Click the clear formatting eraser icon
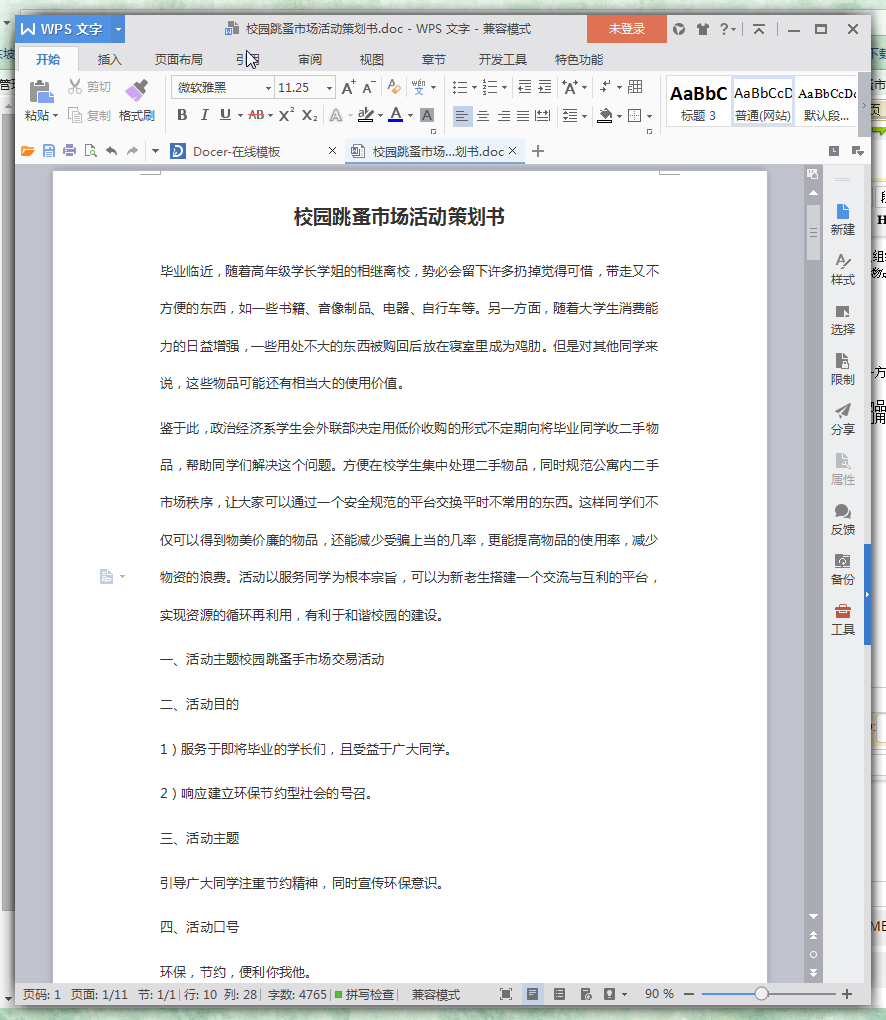This screenshot has width=886, height=1020. point(394,87)
